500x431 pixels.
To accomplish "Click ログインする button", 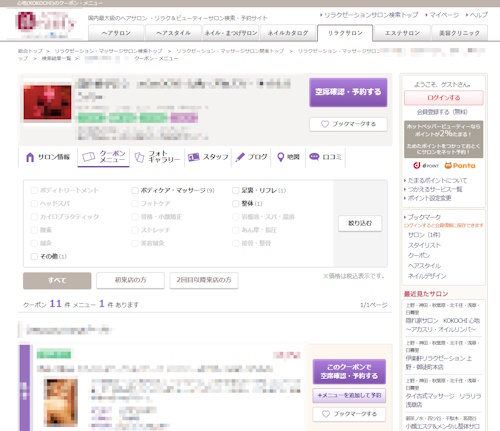I will click(443, 98).
